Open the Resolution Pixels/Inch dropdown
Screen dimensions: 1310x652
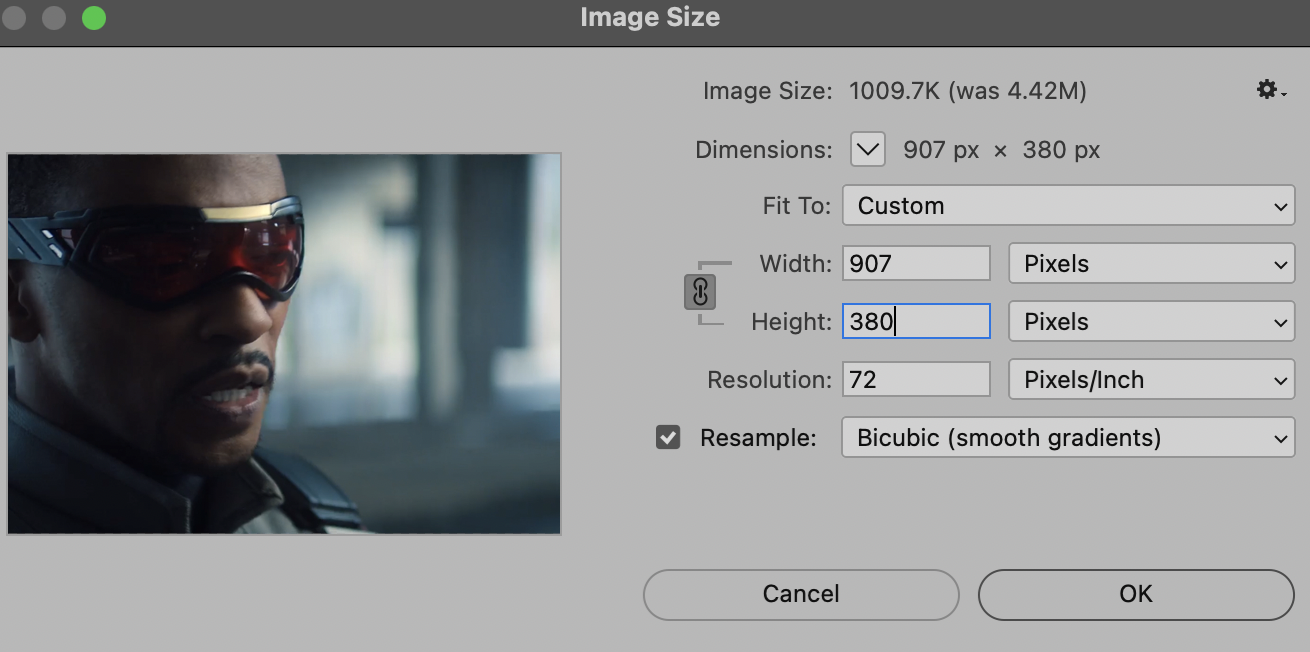(x=1152, y=380)
